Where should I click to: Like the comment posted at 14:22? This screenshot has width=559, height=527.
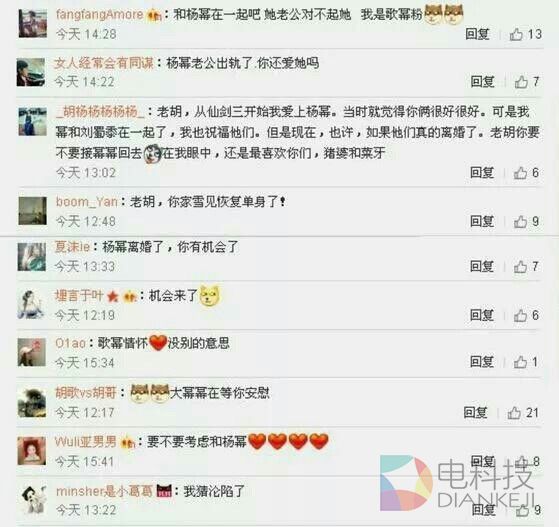[527, 82]
